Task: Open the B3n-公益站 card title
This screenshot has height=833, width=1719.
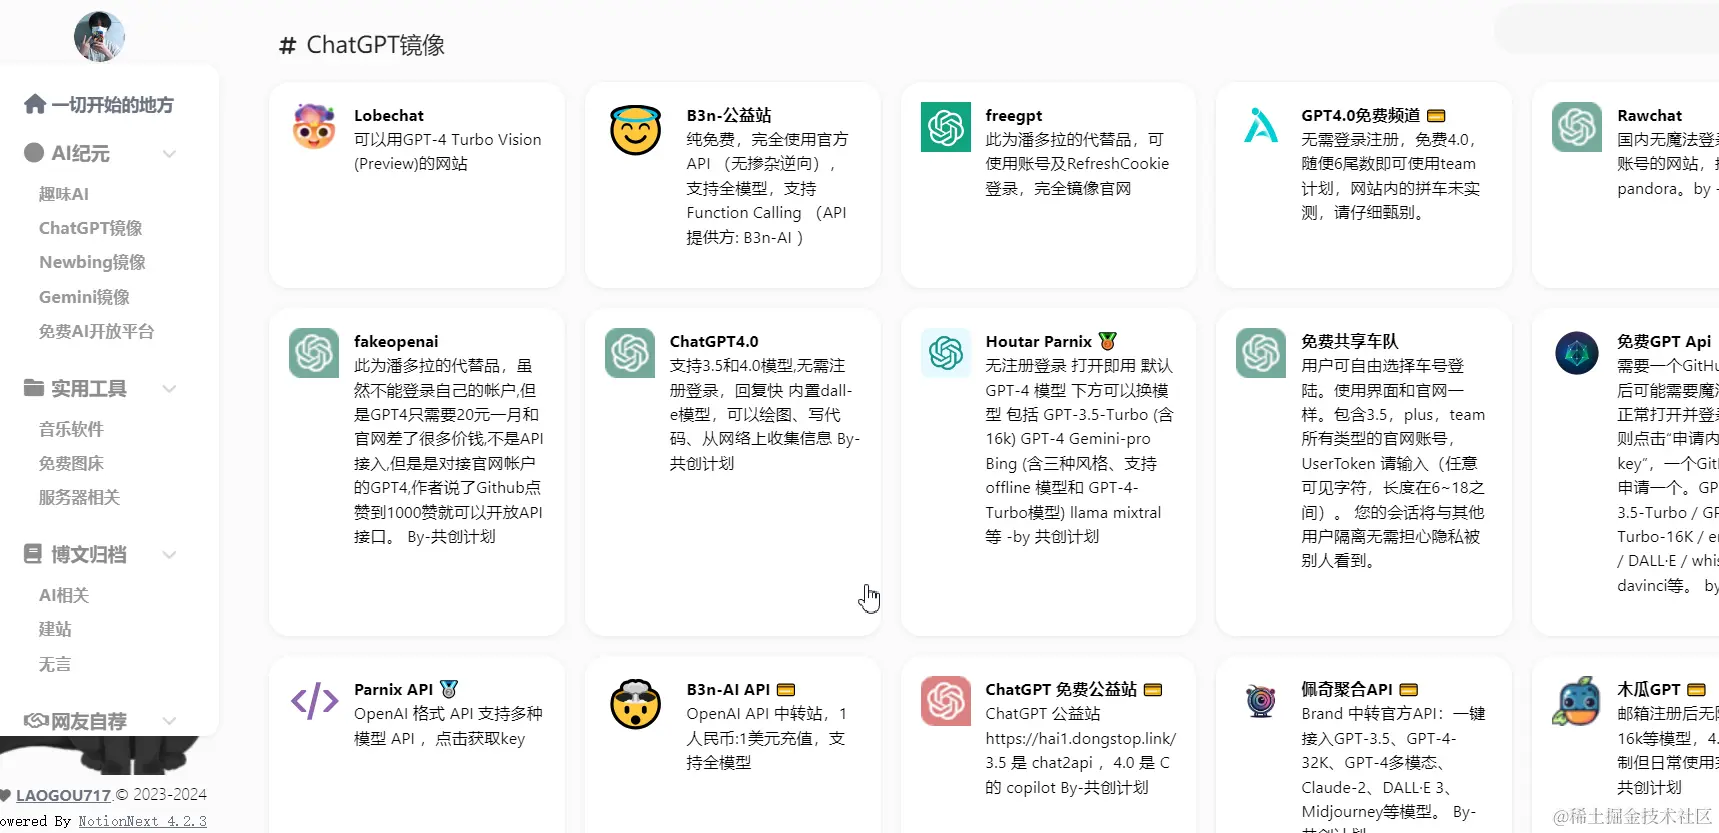Action: tap(729, 116)
